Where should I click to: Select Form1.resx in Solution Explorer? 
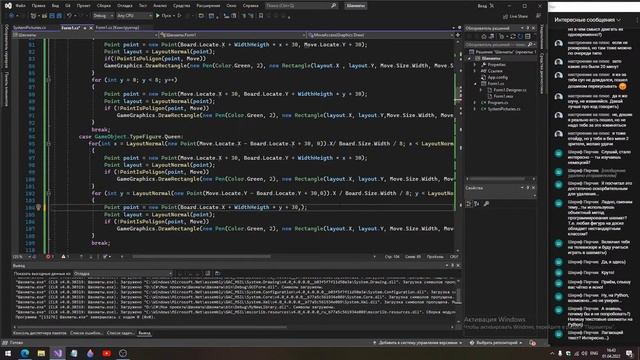(502, 96)
